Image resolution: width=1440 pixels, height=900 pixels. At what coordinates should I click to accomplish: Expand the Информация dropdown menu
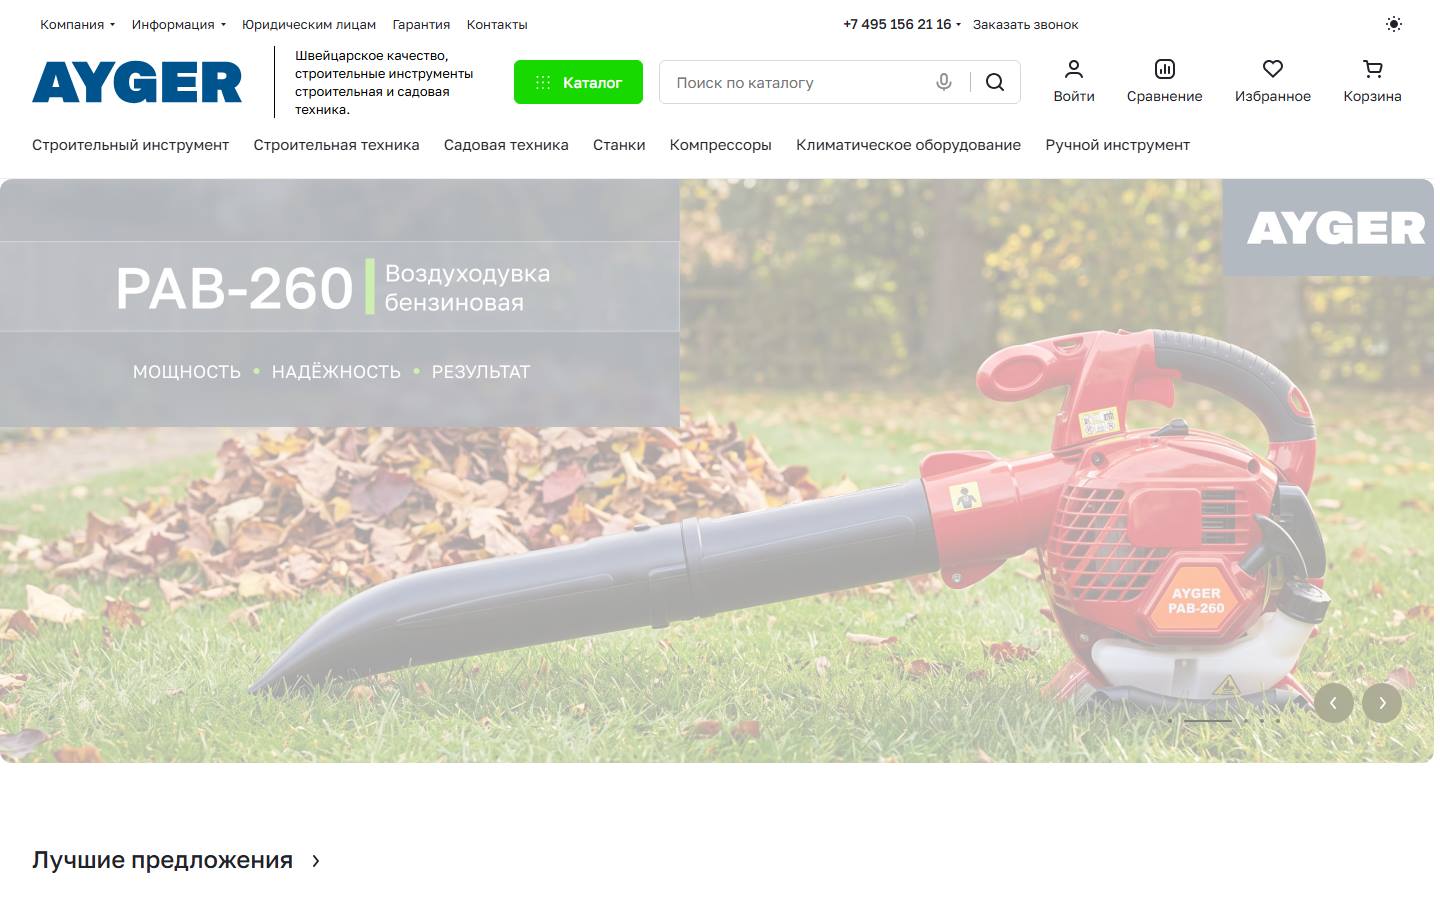pyautogui.click(x=179, y=24)
